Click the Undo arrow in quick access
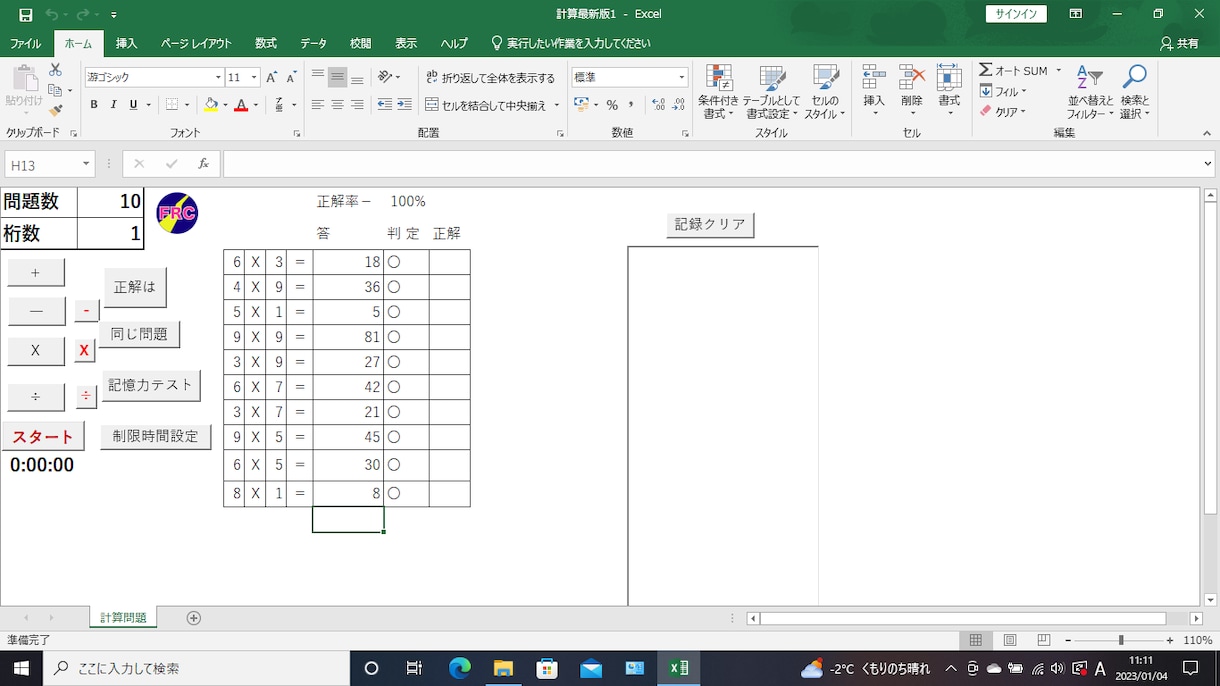The height and width of the screenshot is (686, 1220). (x=51, y=15)
